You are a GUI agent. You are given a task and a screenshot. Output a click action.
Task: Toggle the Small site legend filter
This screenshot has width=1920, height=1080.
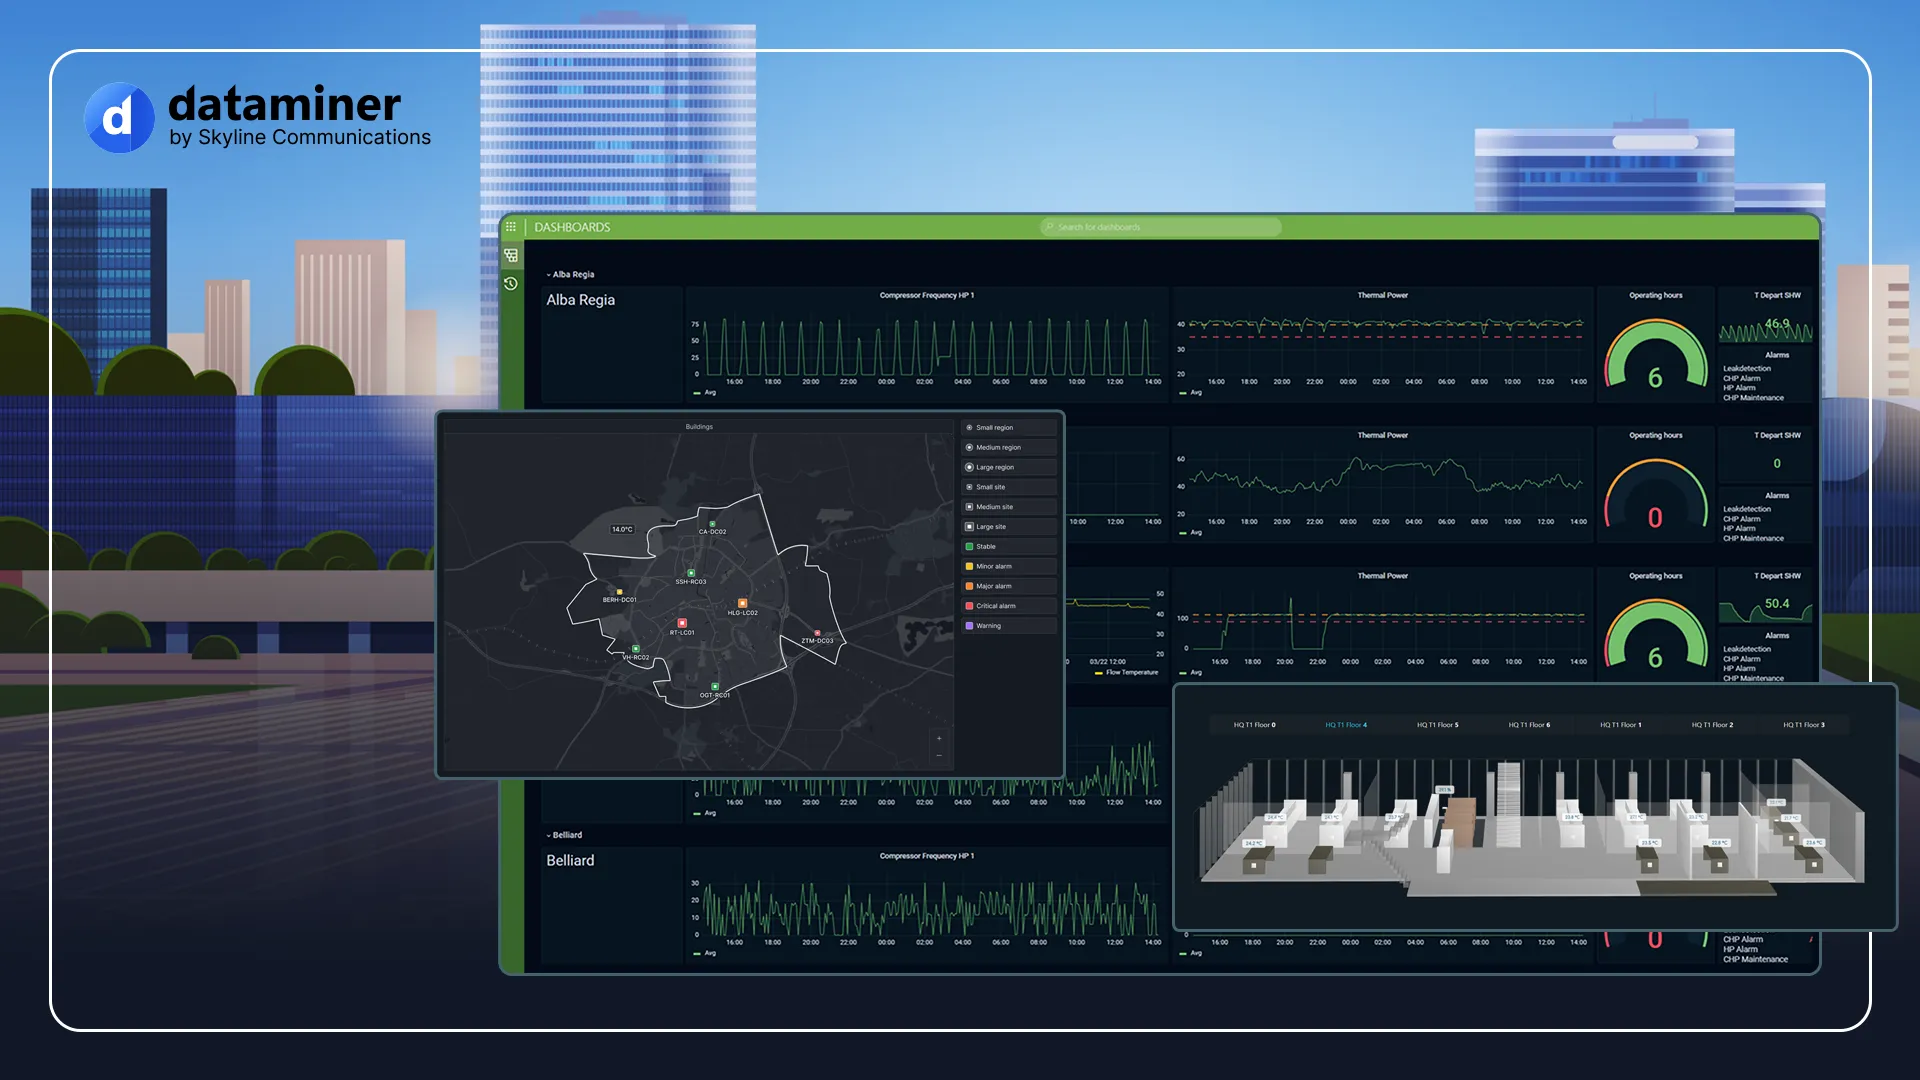pyautogui.click(x=1009, y=487)
